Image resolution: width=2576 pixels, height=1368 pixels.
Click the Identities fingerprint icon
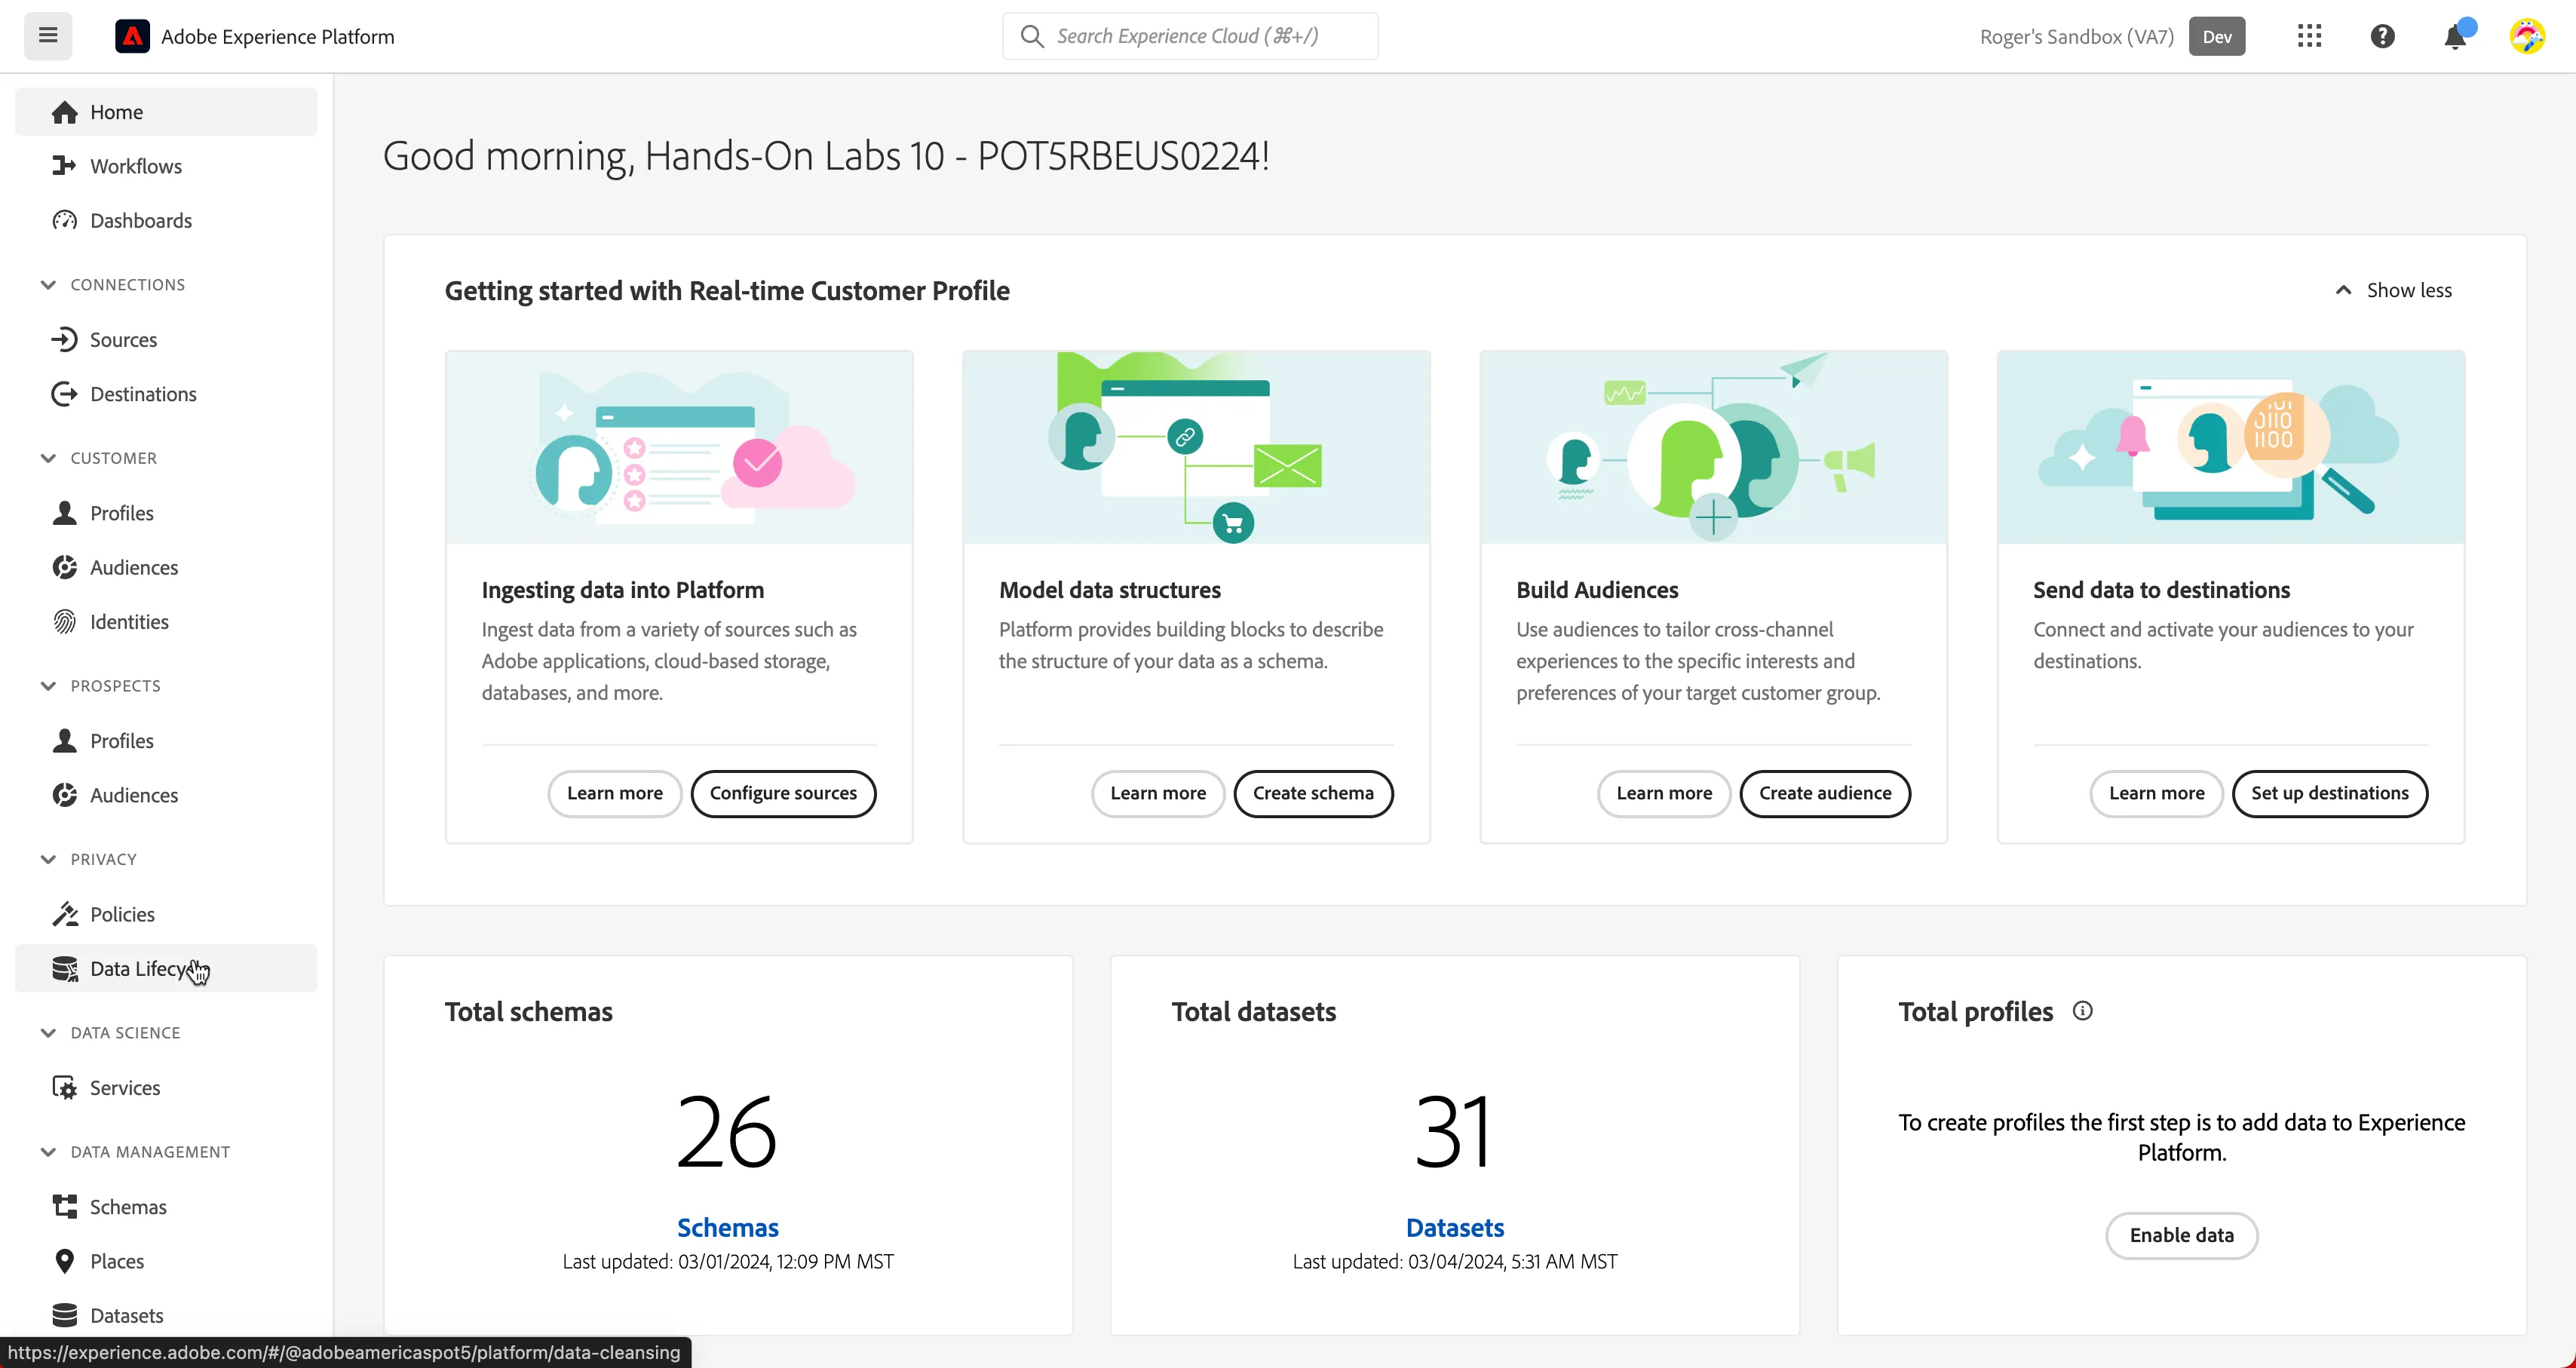pyautogui.click(x=64, y=622)
